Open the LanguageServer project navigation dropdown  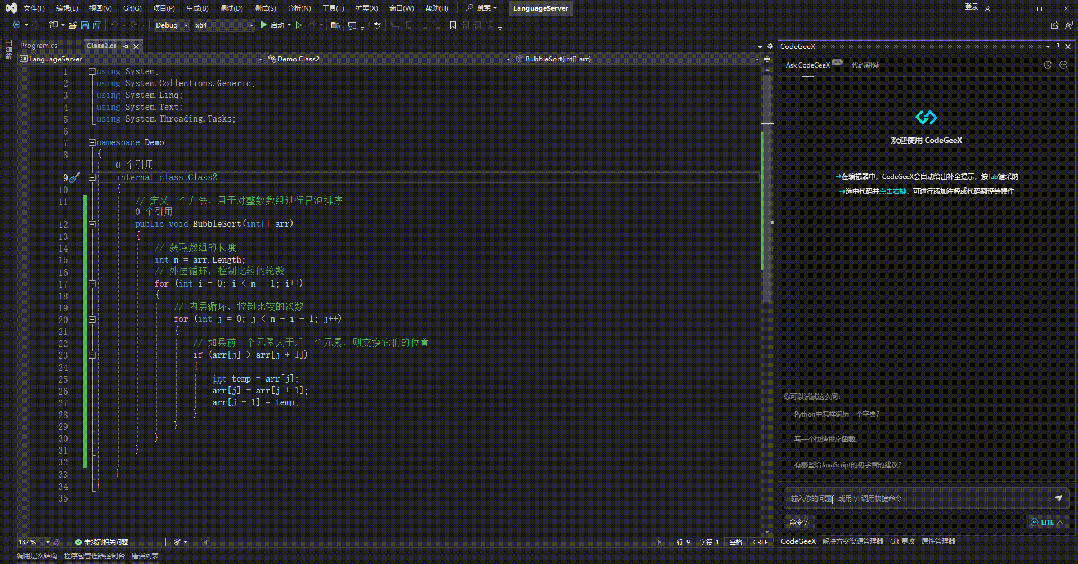141,59
